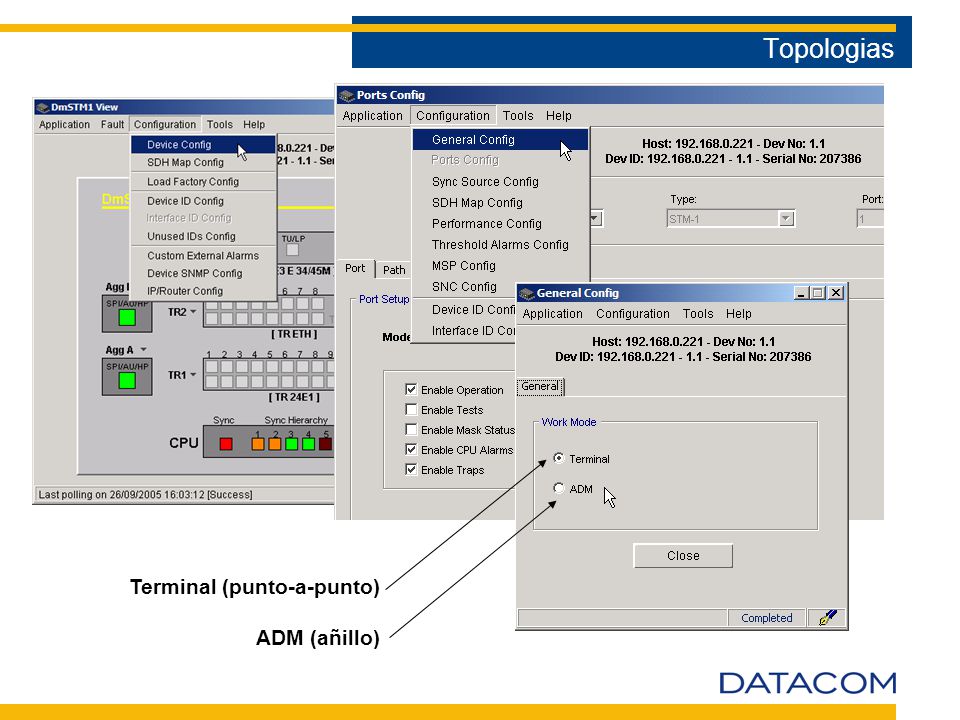
Task: Click the TU/LP indicator box
Action: coord(292,250)
